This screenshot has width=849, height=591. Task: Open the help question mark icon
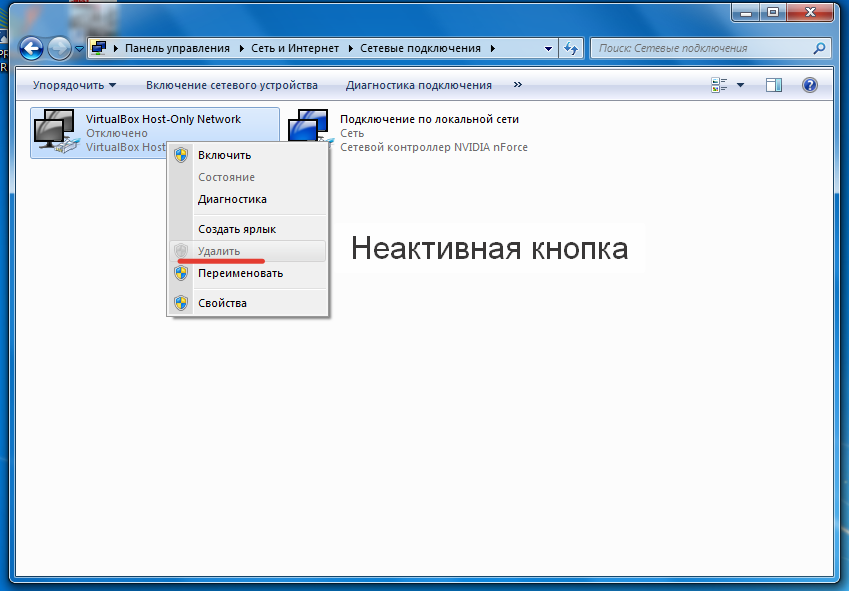tap(810, 85)
